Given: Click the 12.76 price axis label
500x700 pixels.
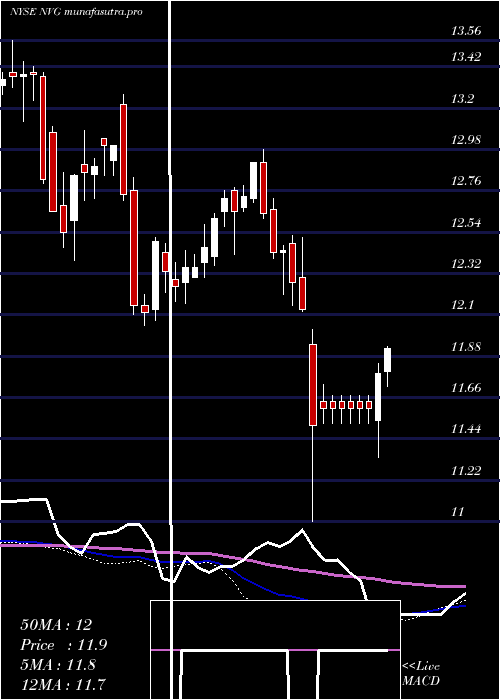Looking at the screenshot, I should point(466,181).
